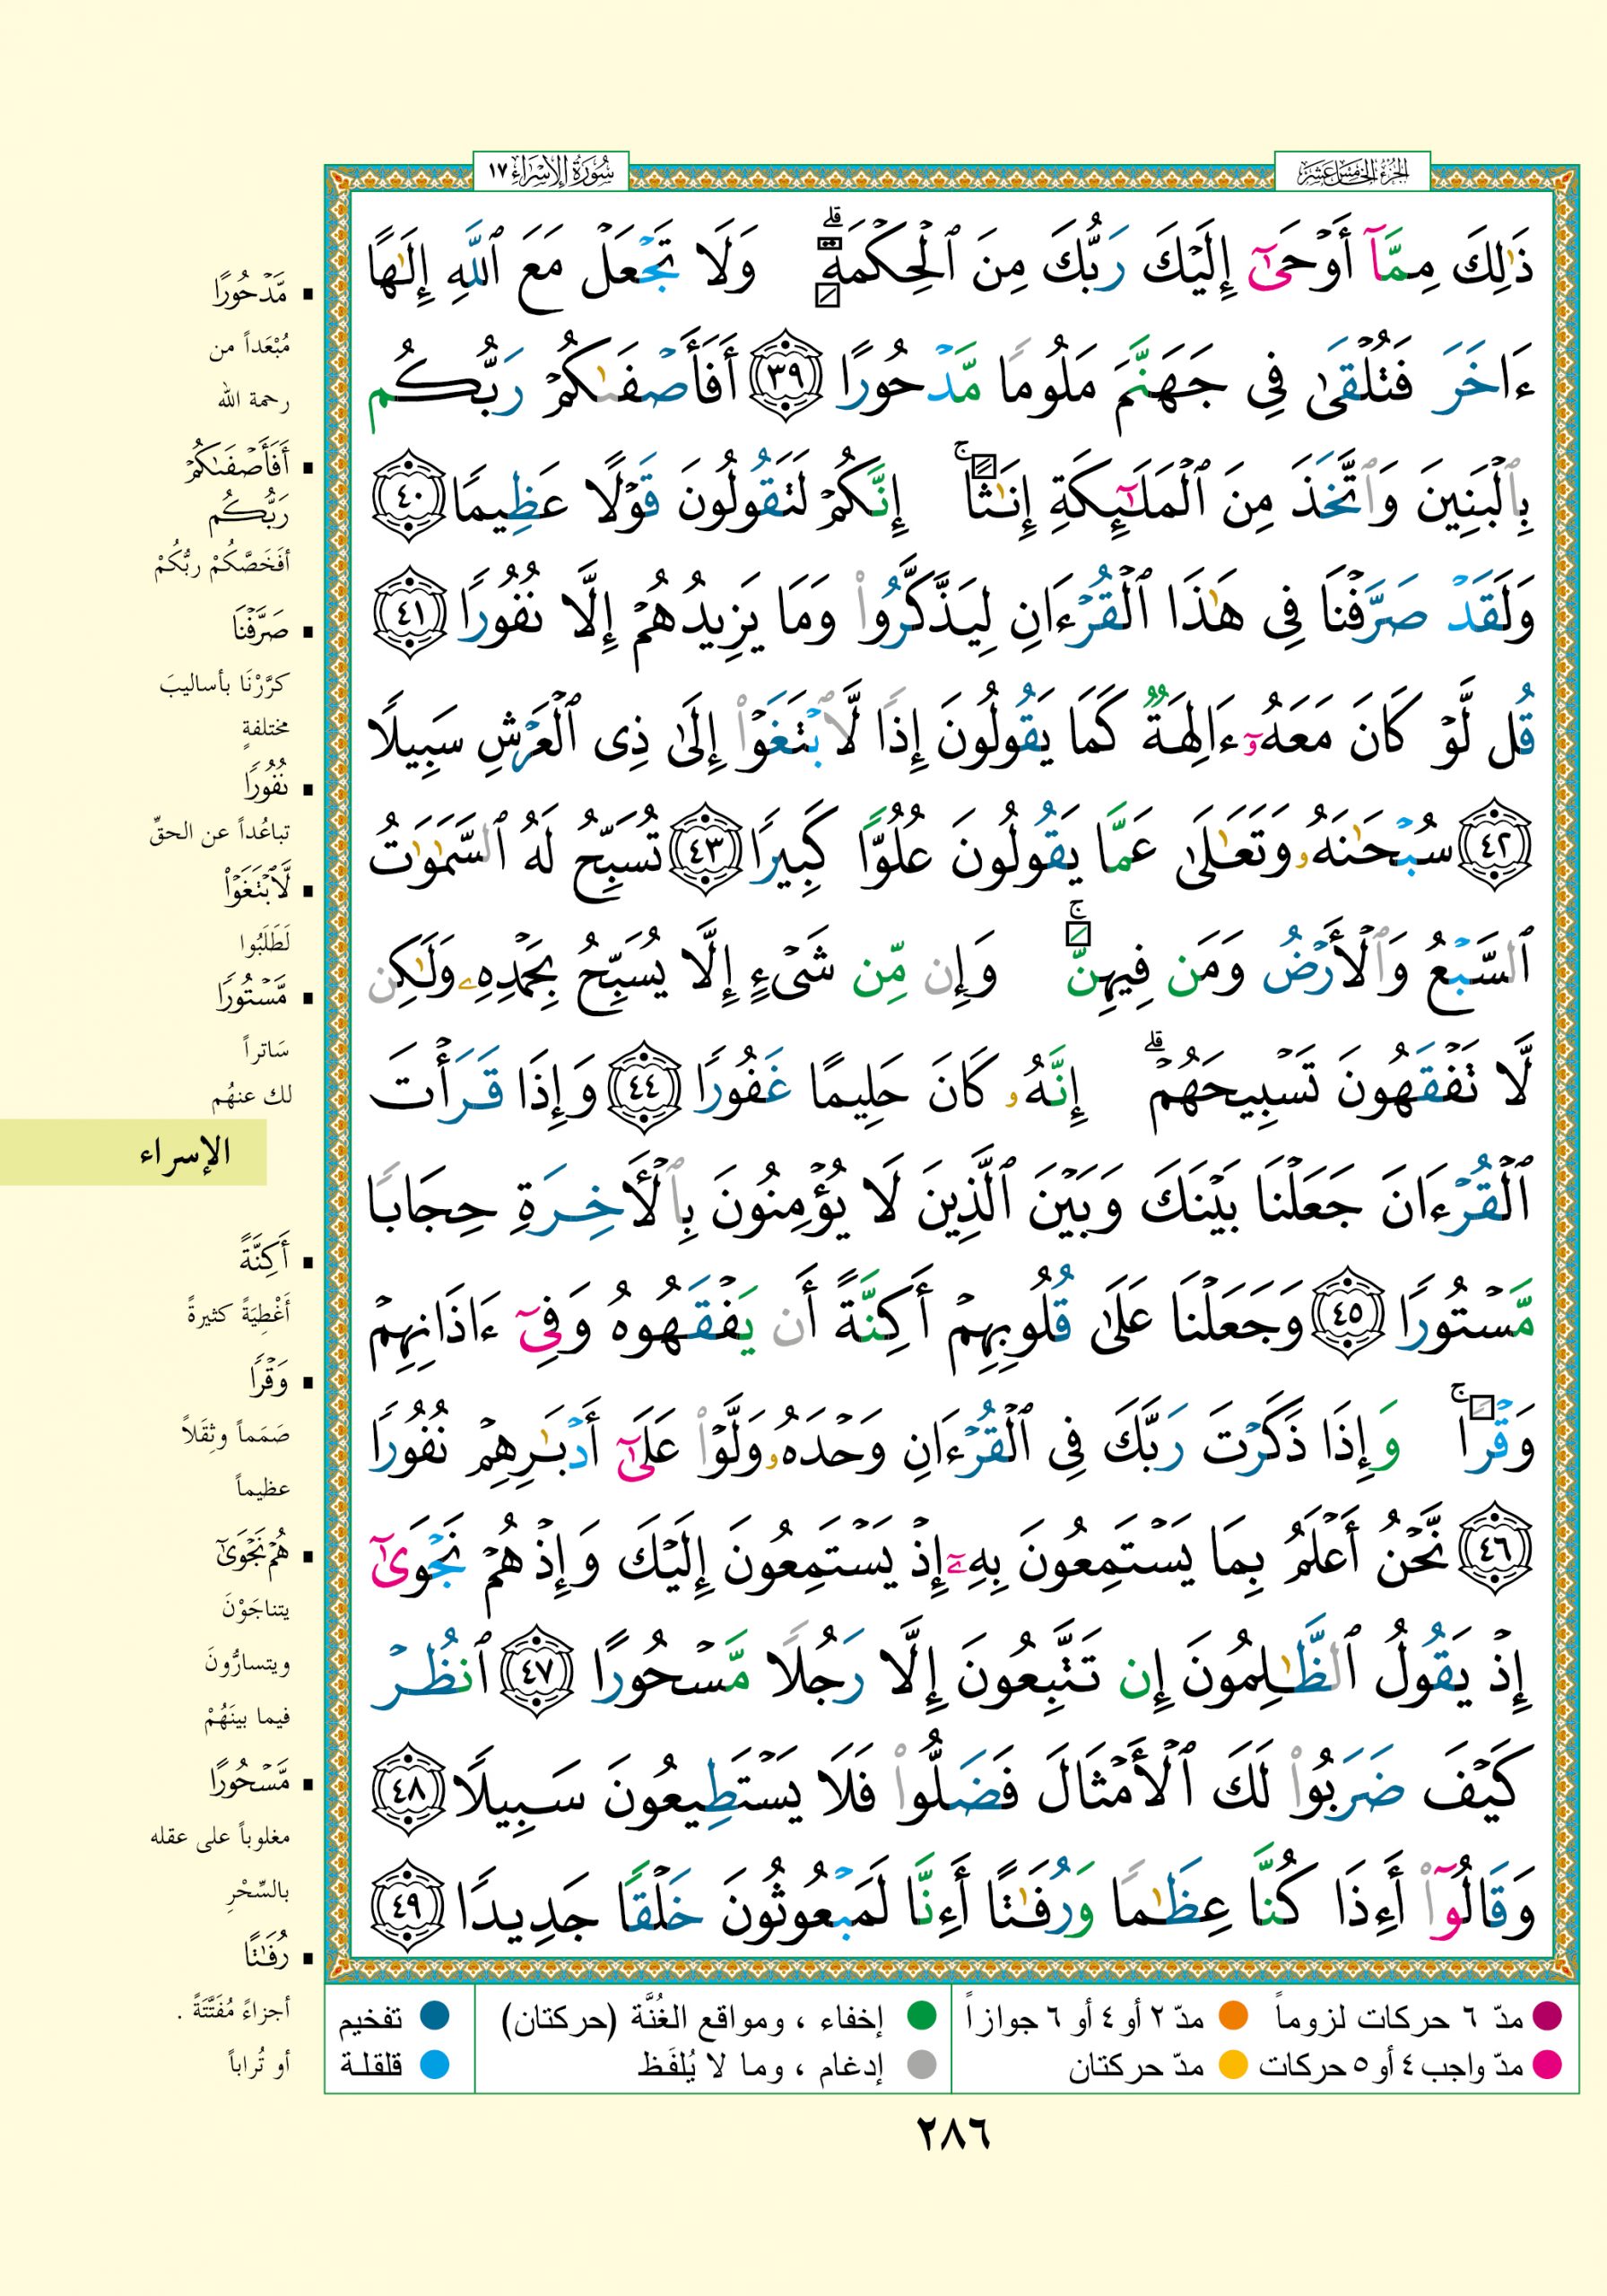
Task: Select the light blue قلقلة legend dot
Action: coord(434,2063)
